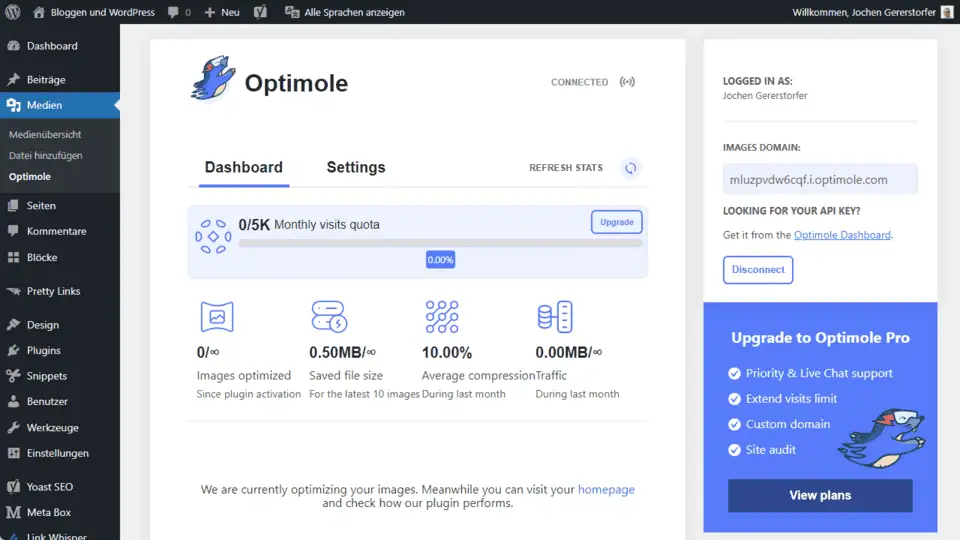Open Plugins in the sidebar menu
Screen dimensions: 960x540
tap(43, 351)
